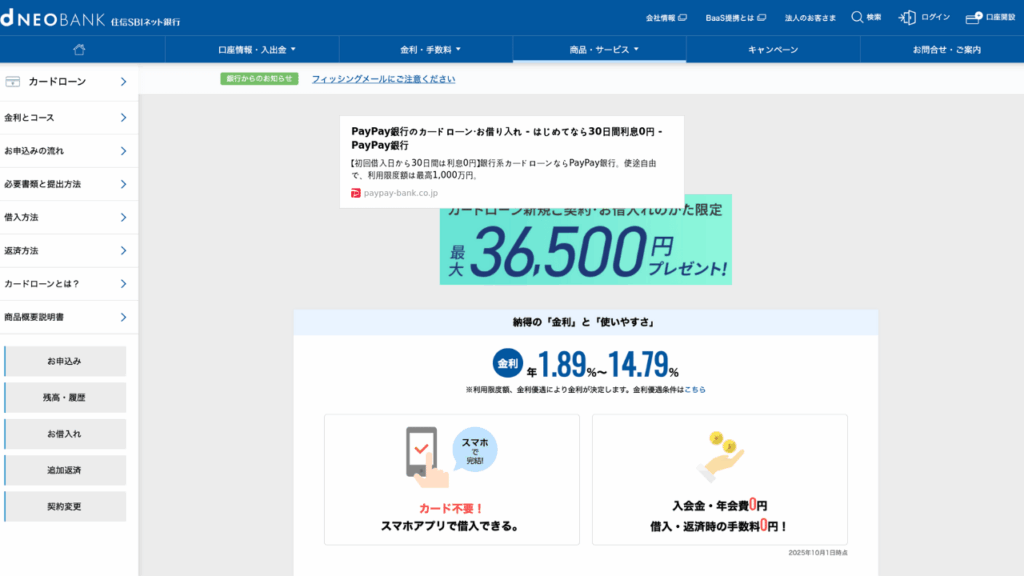
Task: Select the カードローン sidebar card icon
Action: click(14, 81)
